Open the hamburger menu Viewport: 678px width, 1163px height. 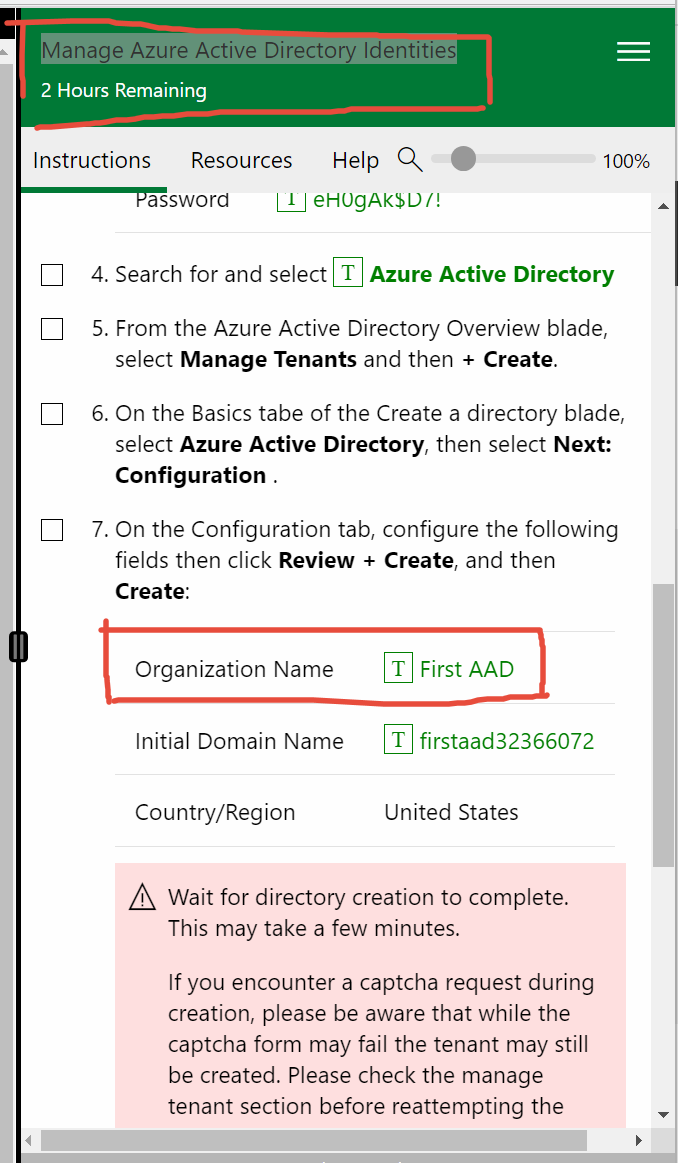point(633,52)
